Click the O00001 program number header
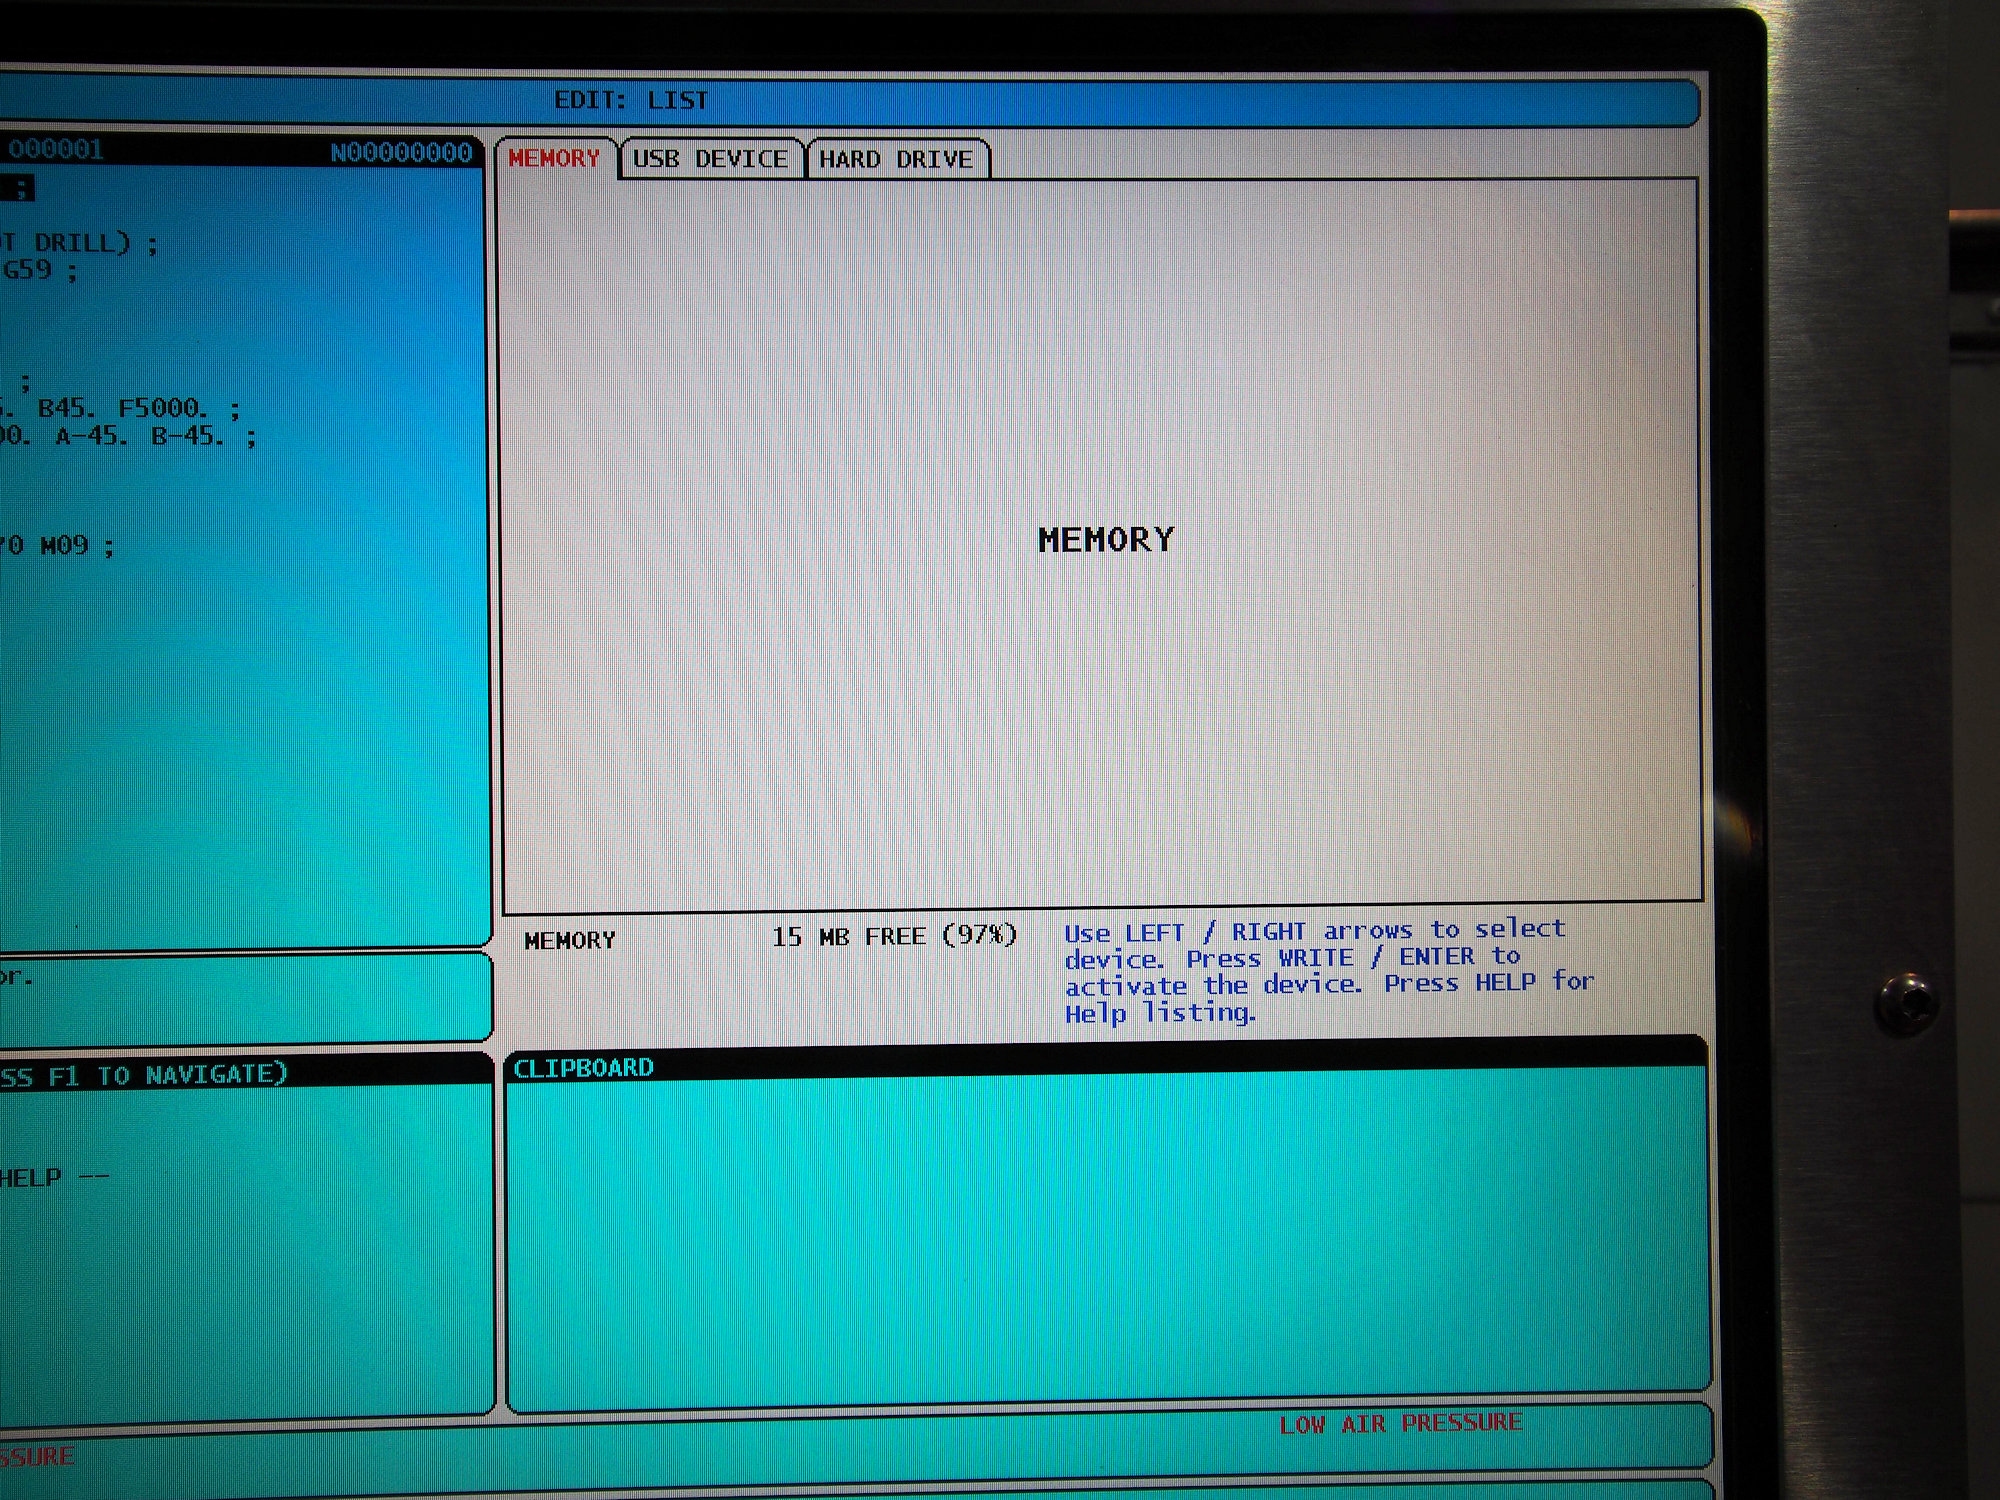This screenshot has width=2000, height=1500. (56, 150)
